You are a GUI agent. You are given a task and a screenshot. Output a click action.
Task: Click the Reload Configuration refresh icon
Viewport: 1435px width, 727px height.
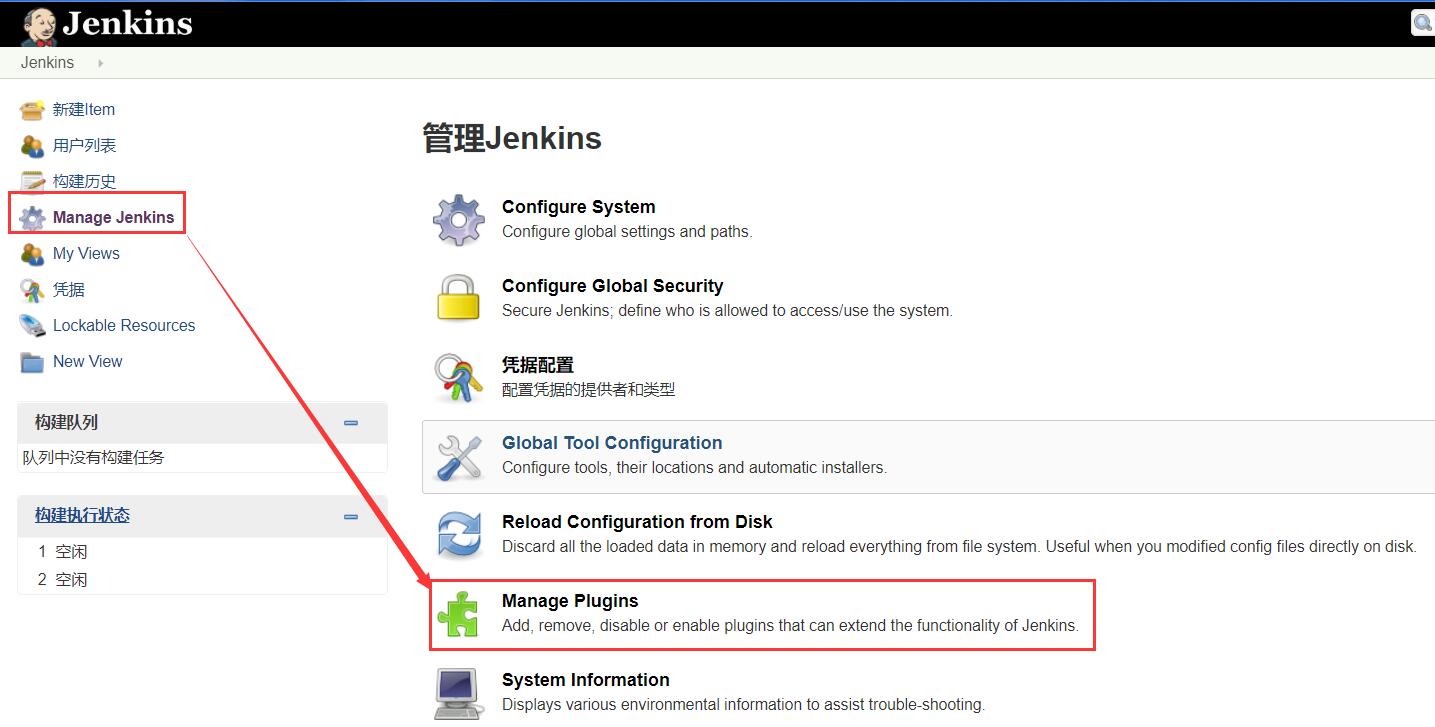(459, 534)
